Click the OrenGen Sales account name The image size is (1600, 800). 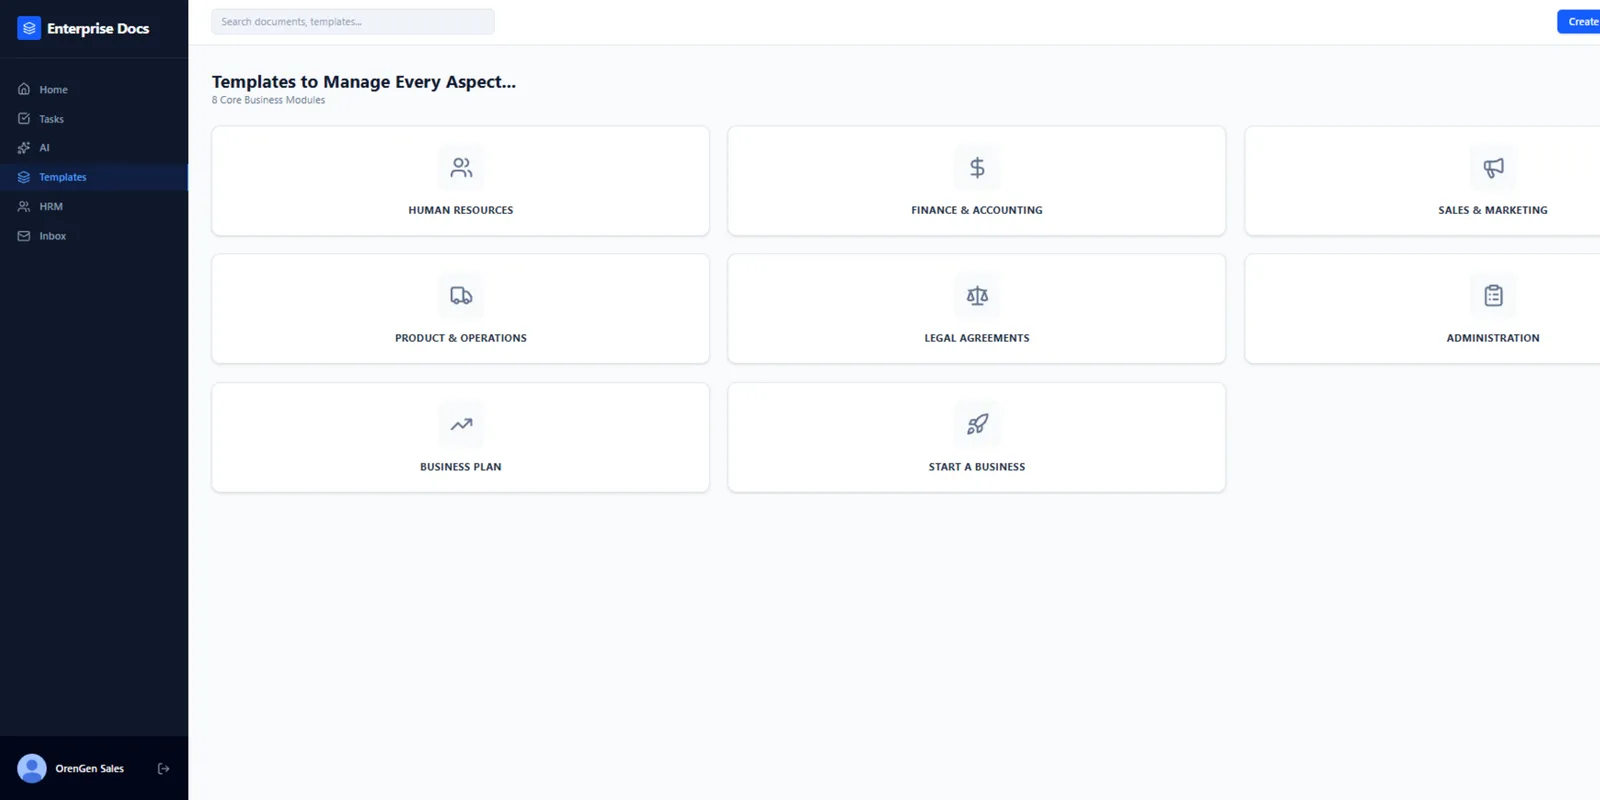90,768
